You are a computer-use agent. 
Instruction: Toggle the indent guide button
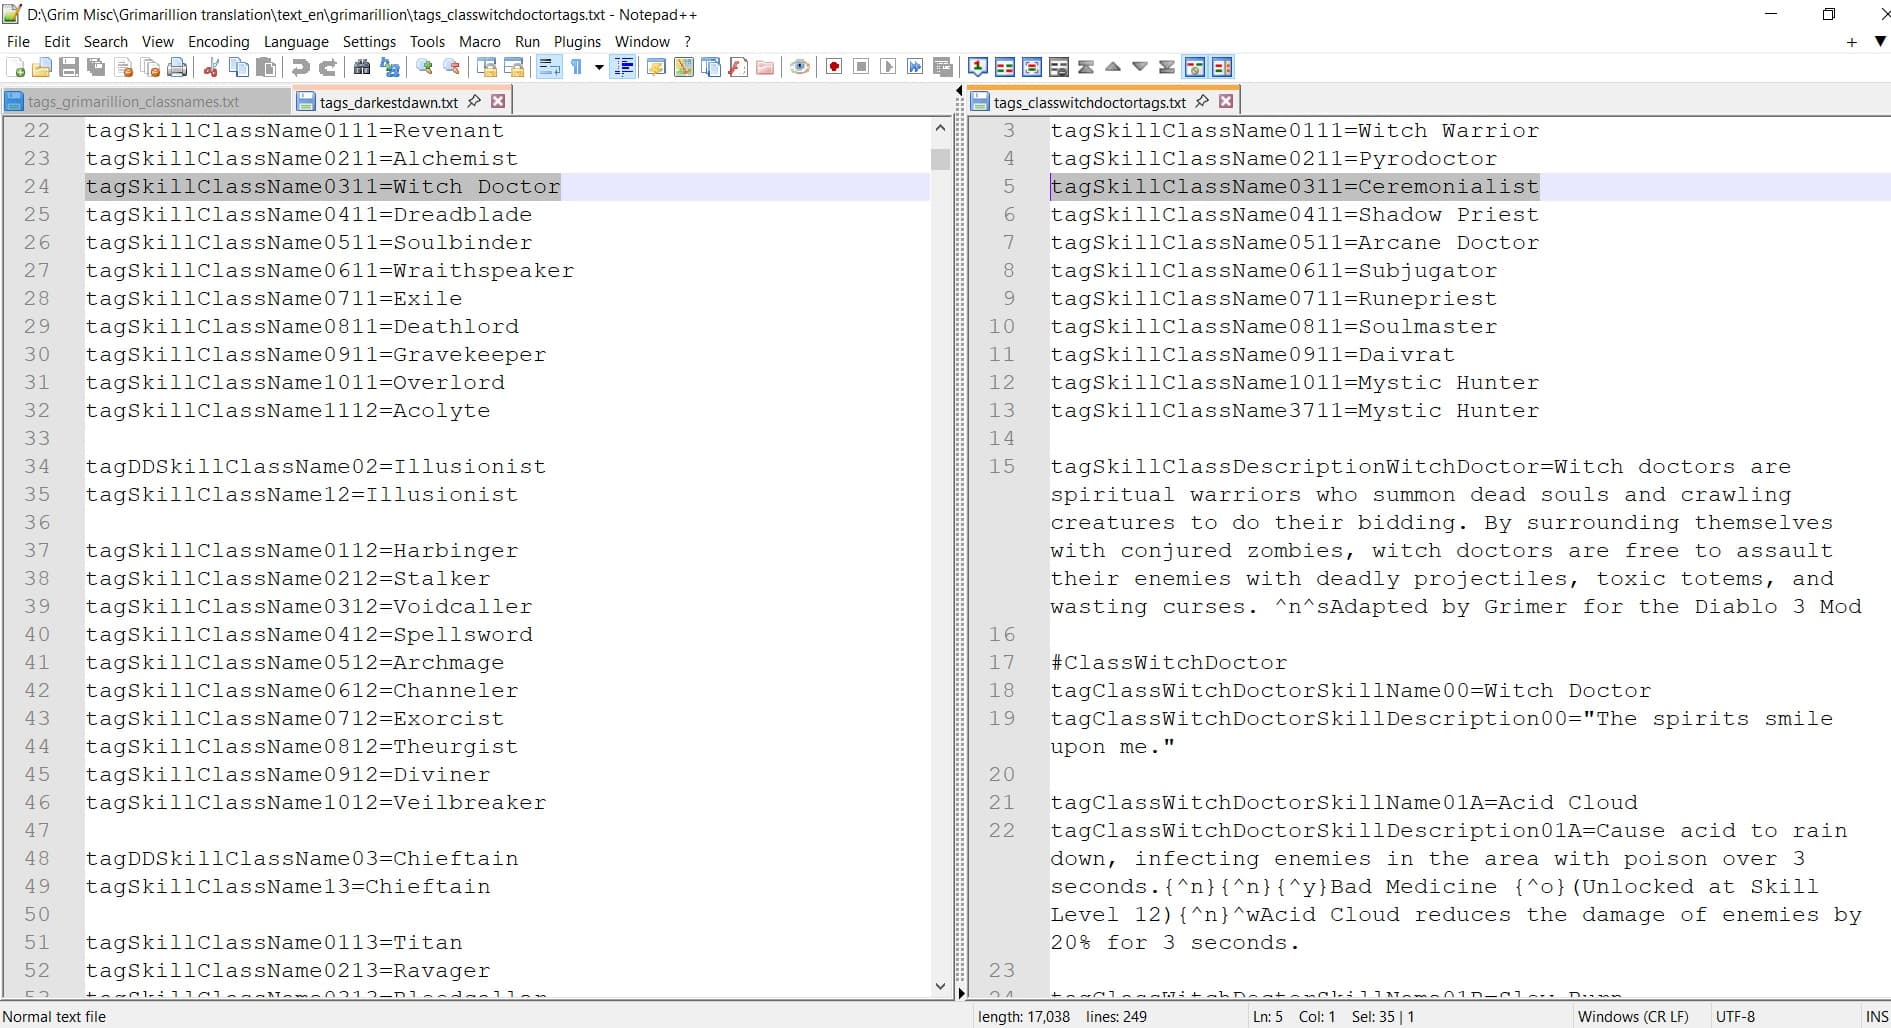click(623, 67)
